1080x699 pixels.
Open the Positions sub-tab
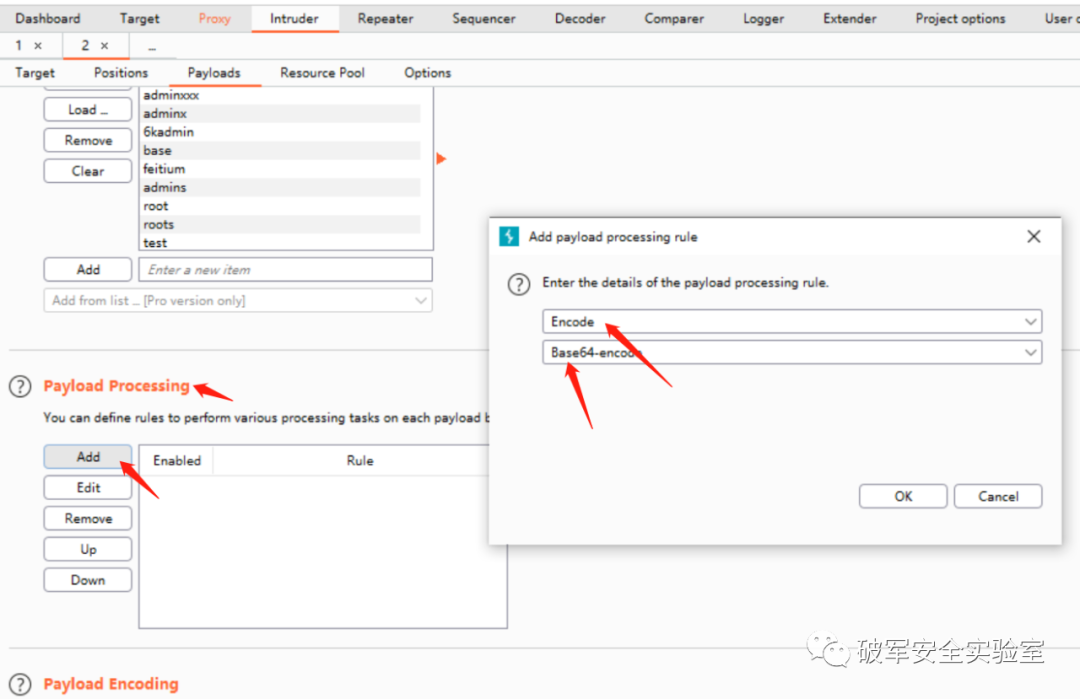pyautogui.click(x=121, y=73)
